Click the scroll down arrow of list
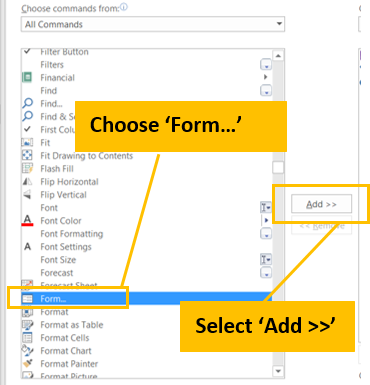The width and height of the screenshot is (370, 385). click(x=278, y=371)
